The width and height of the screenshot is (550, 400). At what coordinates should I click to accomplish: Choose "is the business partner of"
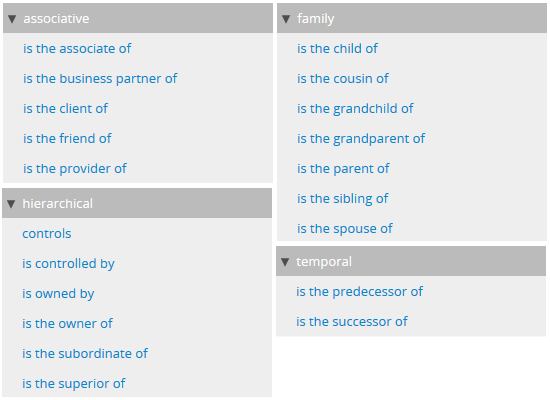point(100,79)
